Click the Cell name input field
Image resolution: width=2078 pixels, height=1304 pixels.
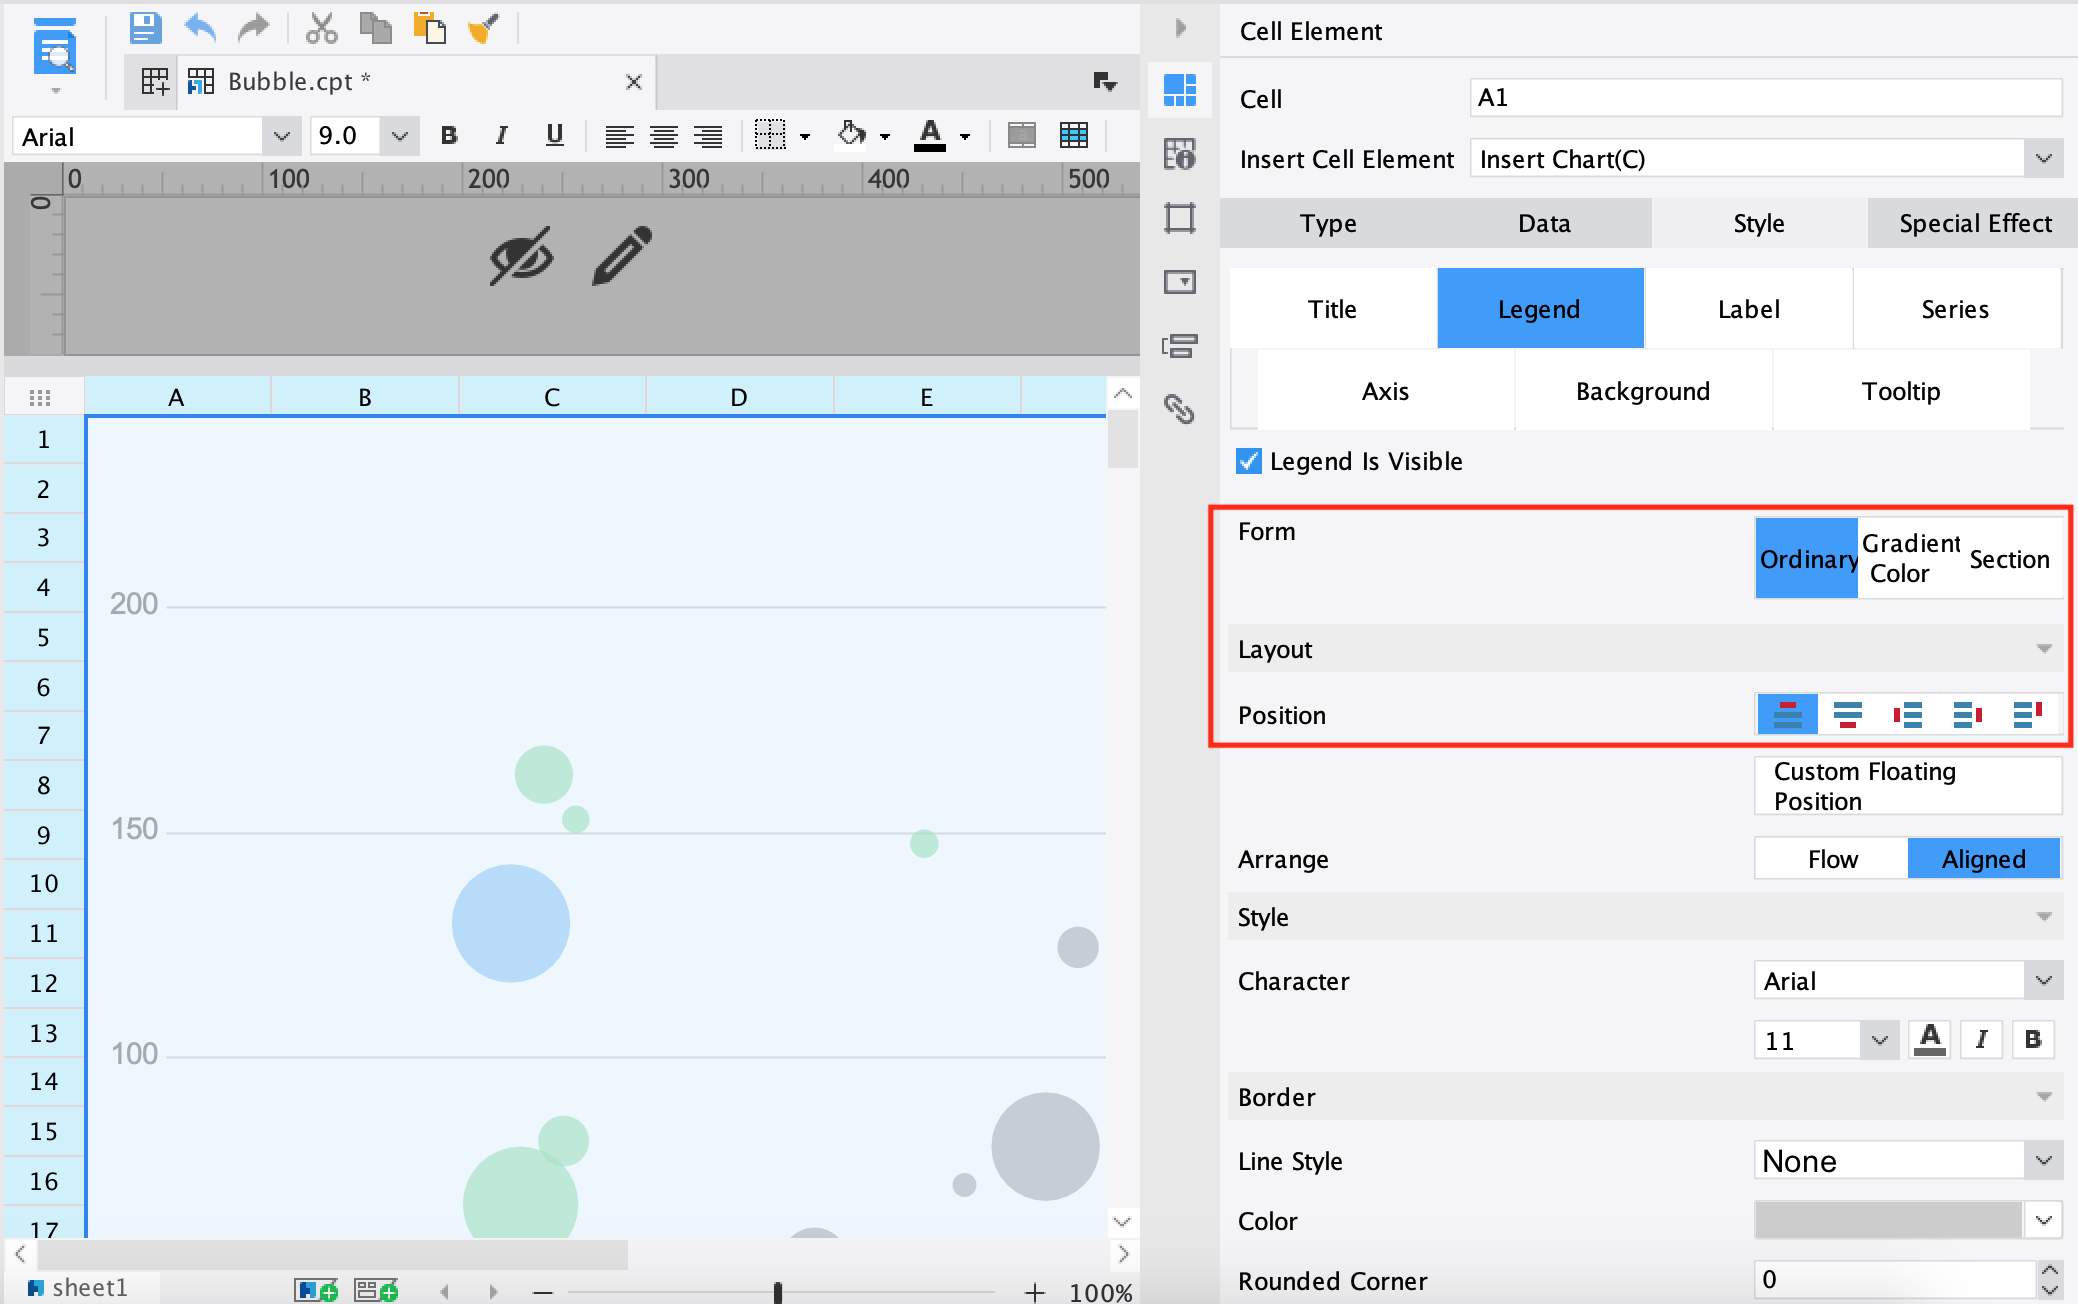(x=1764, y=98)
